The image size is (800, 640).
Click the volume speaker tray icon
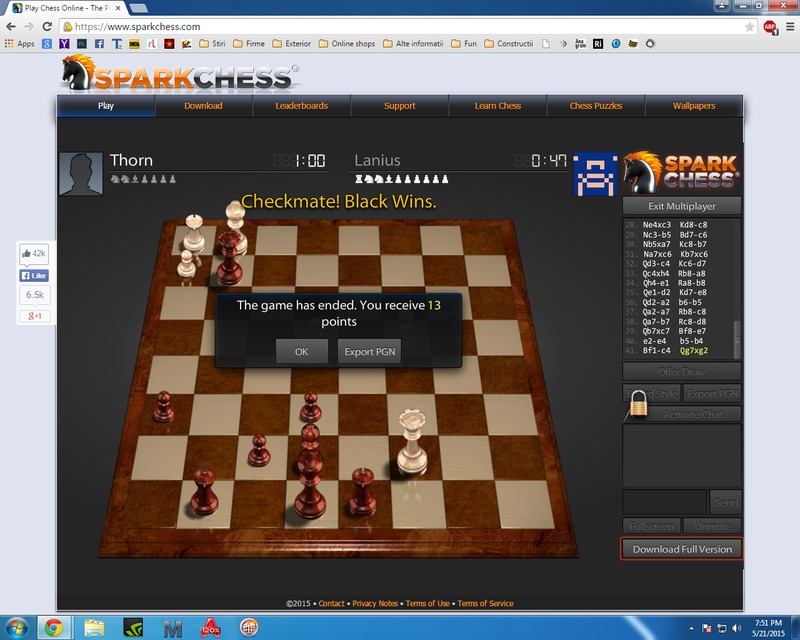coord(736,628)
